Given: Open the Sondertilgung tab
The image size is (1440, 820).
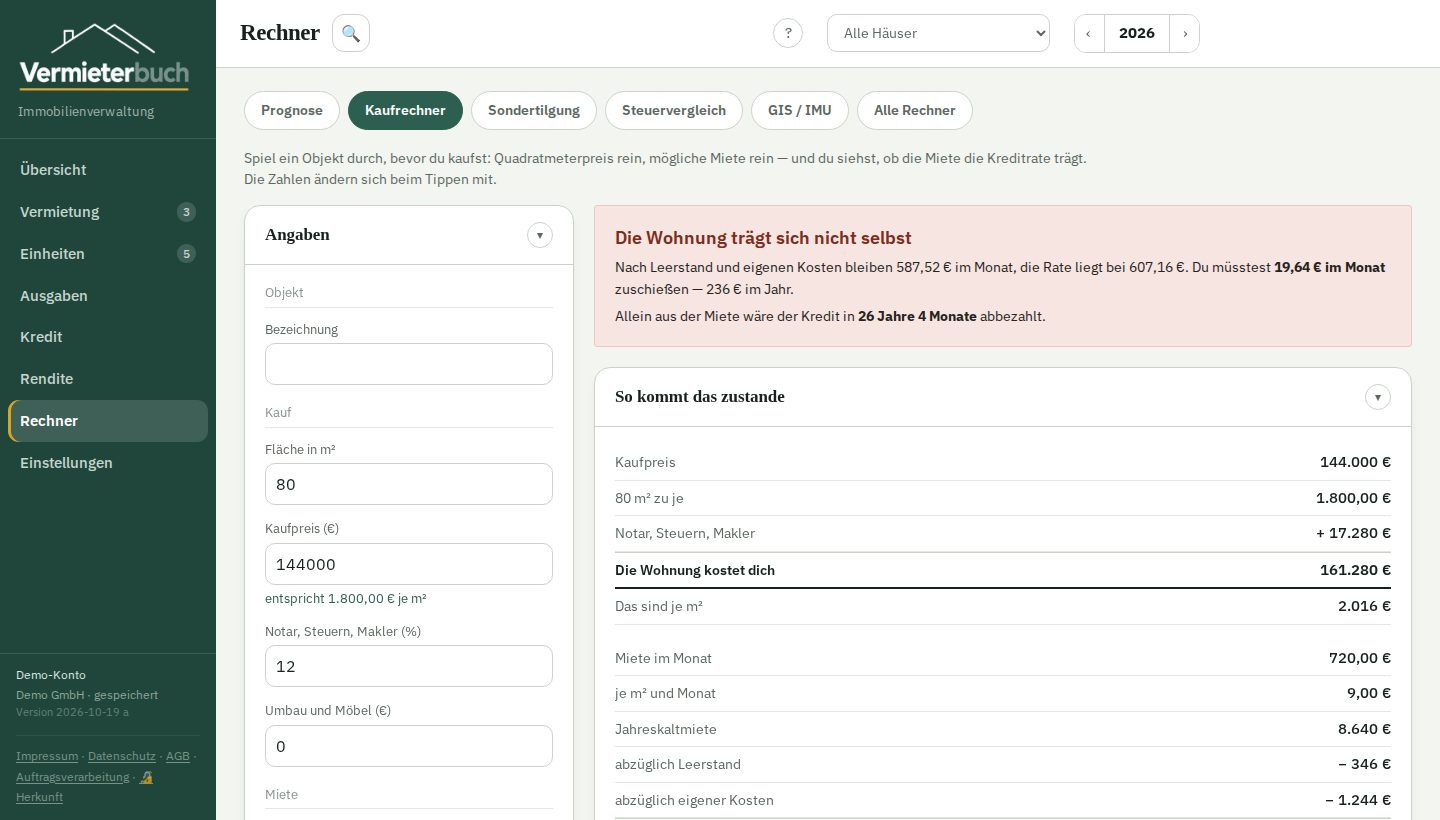Looking at the screenshot, I should [534, 110].
